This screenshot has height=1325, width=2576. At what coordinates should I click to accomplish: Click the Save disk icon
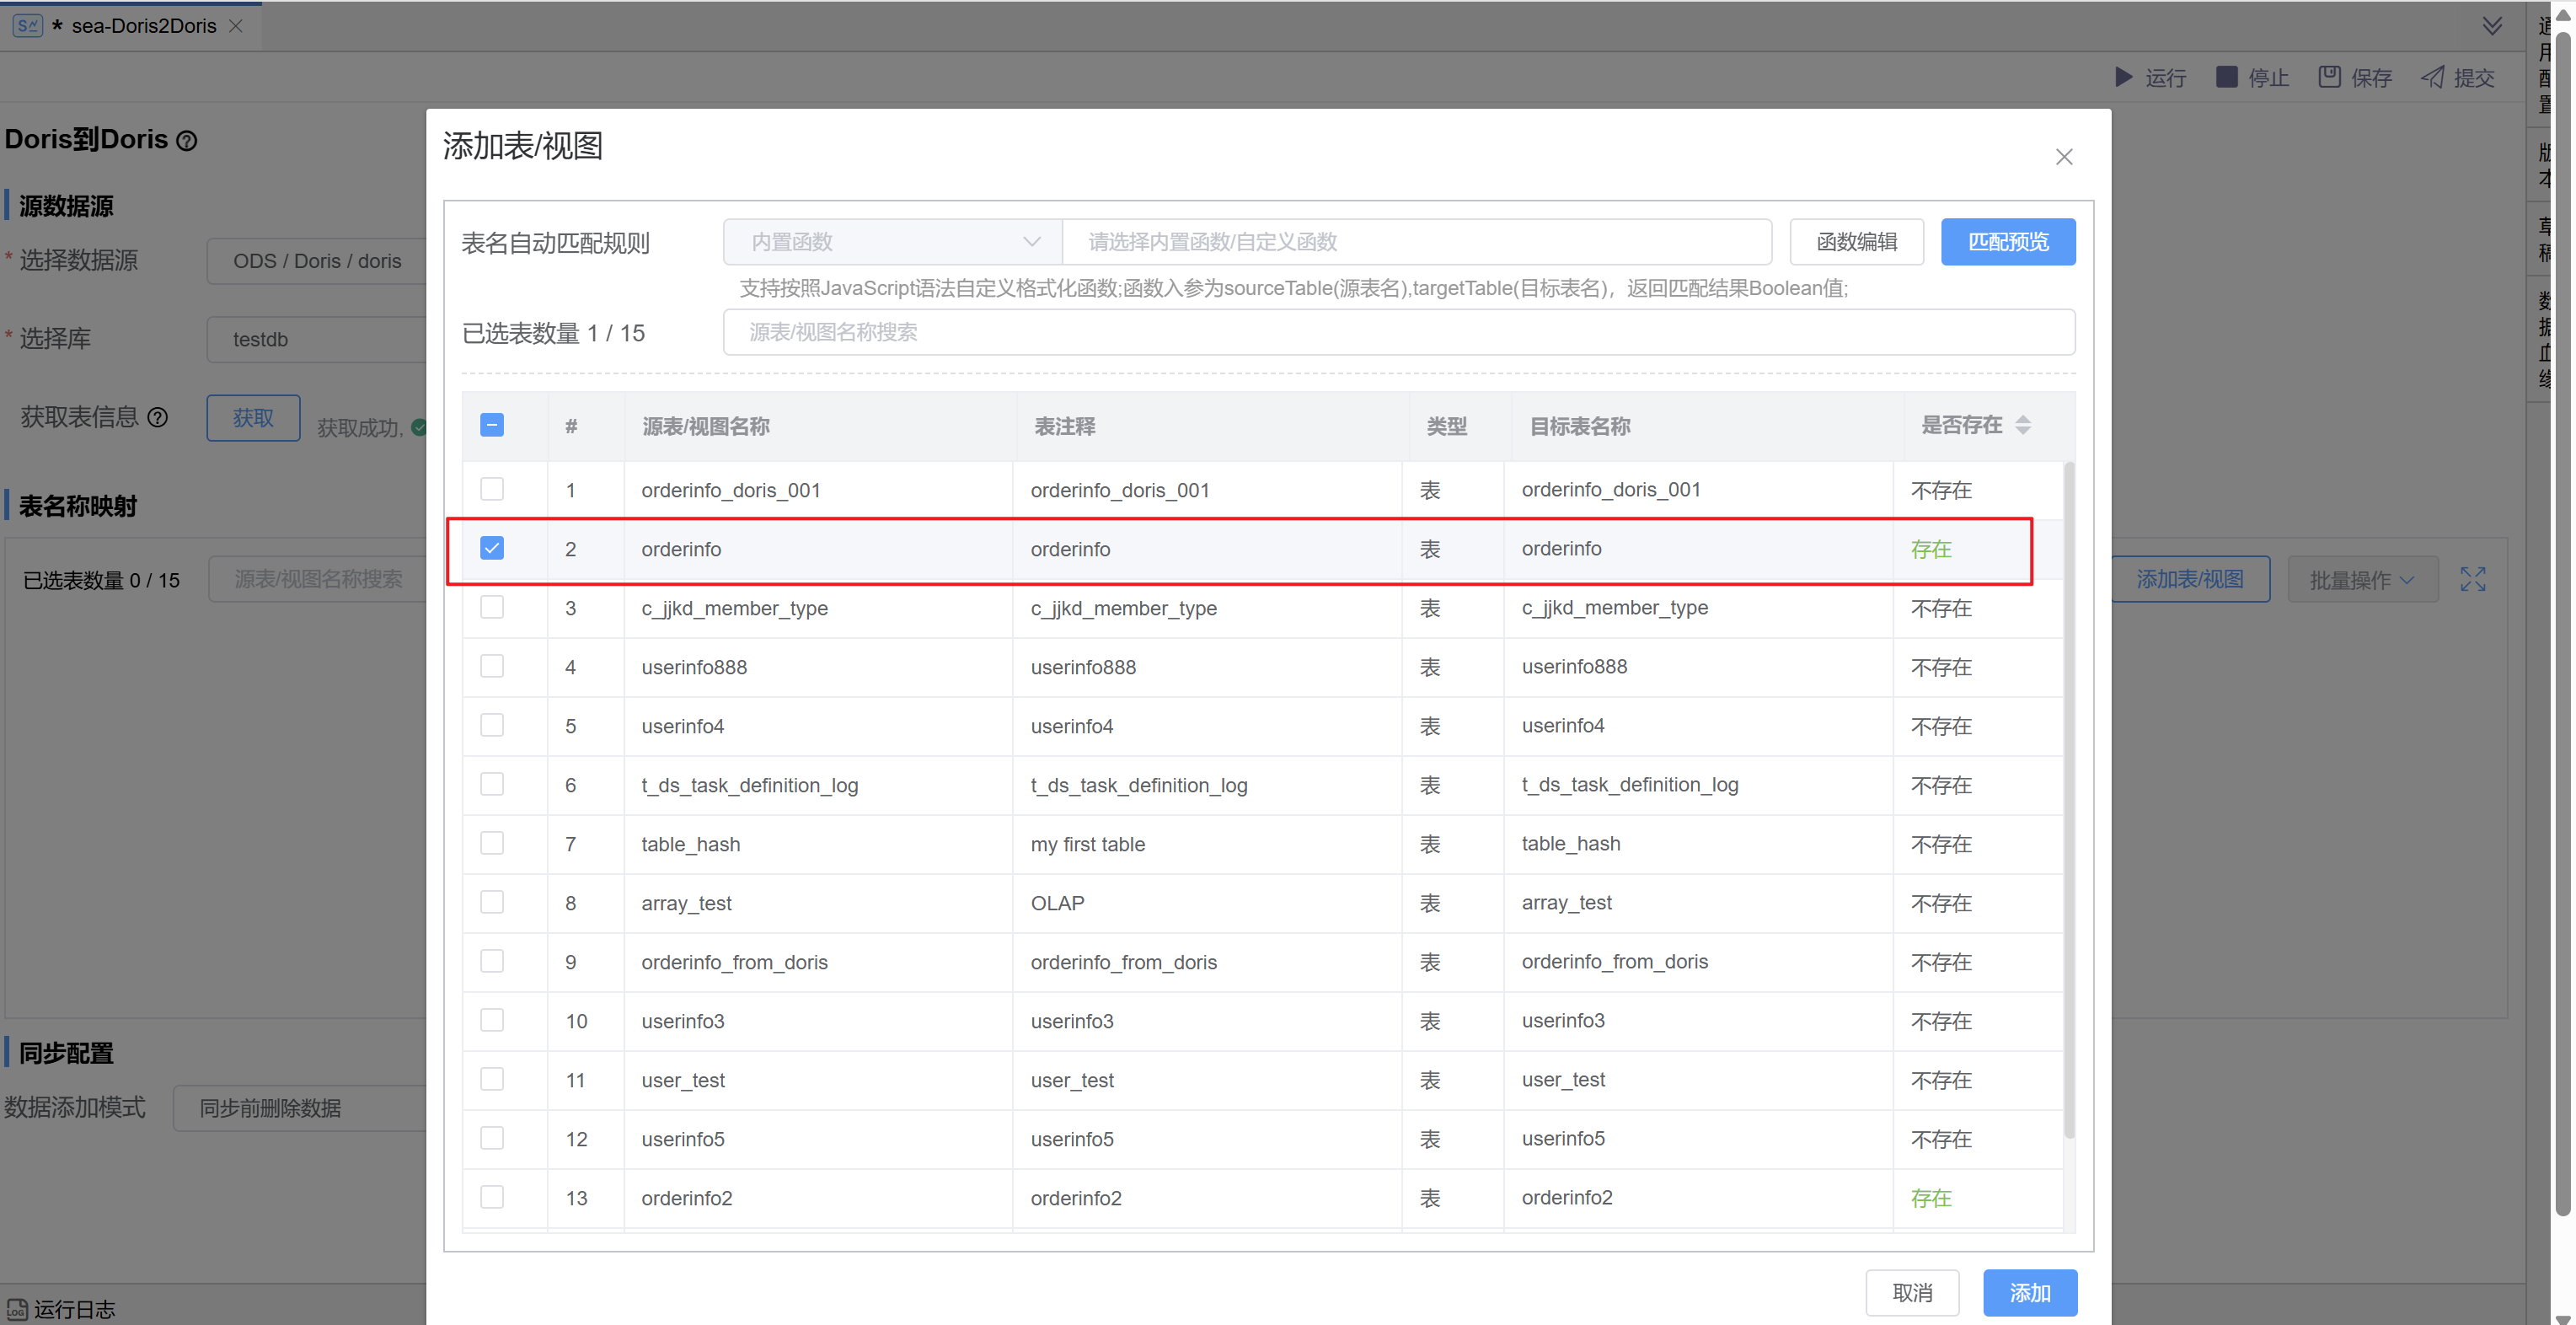2329,77
